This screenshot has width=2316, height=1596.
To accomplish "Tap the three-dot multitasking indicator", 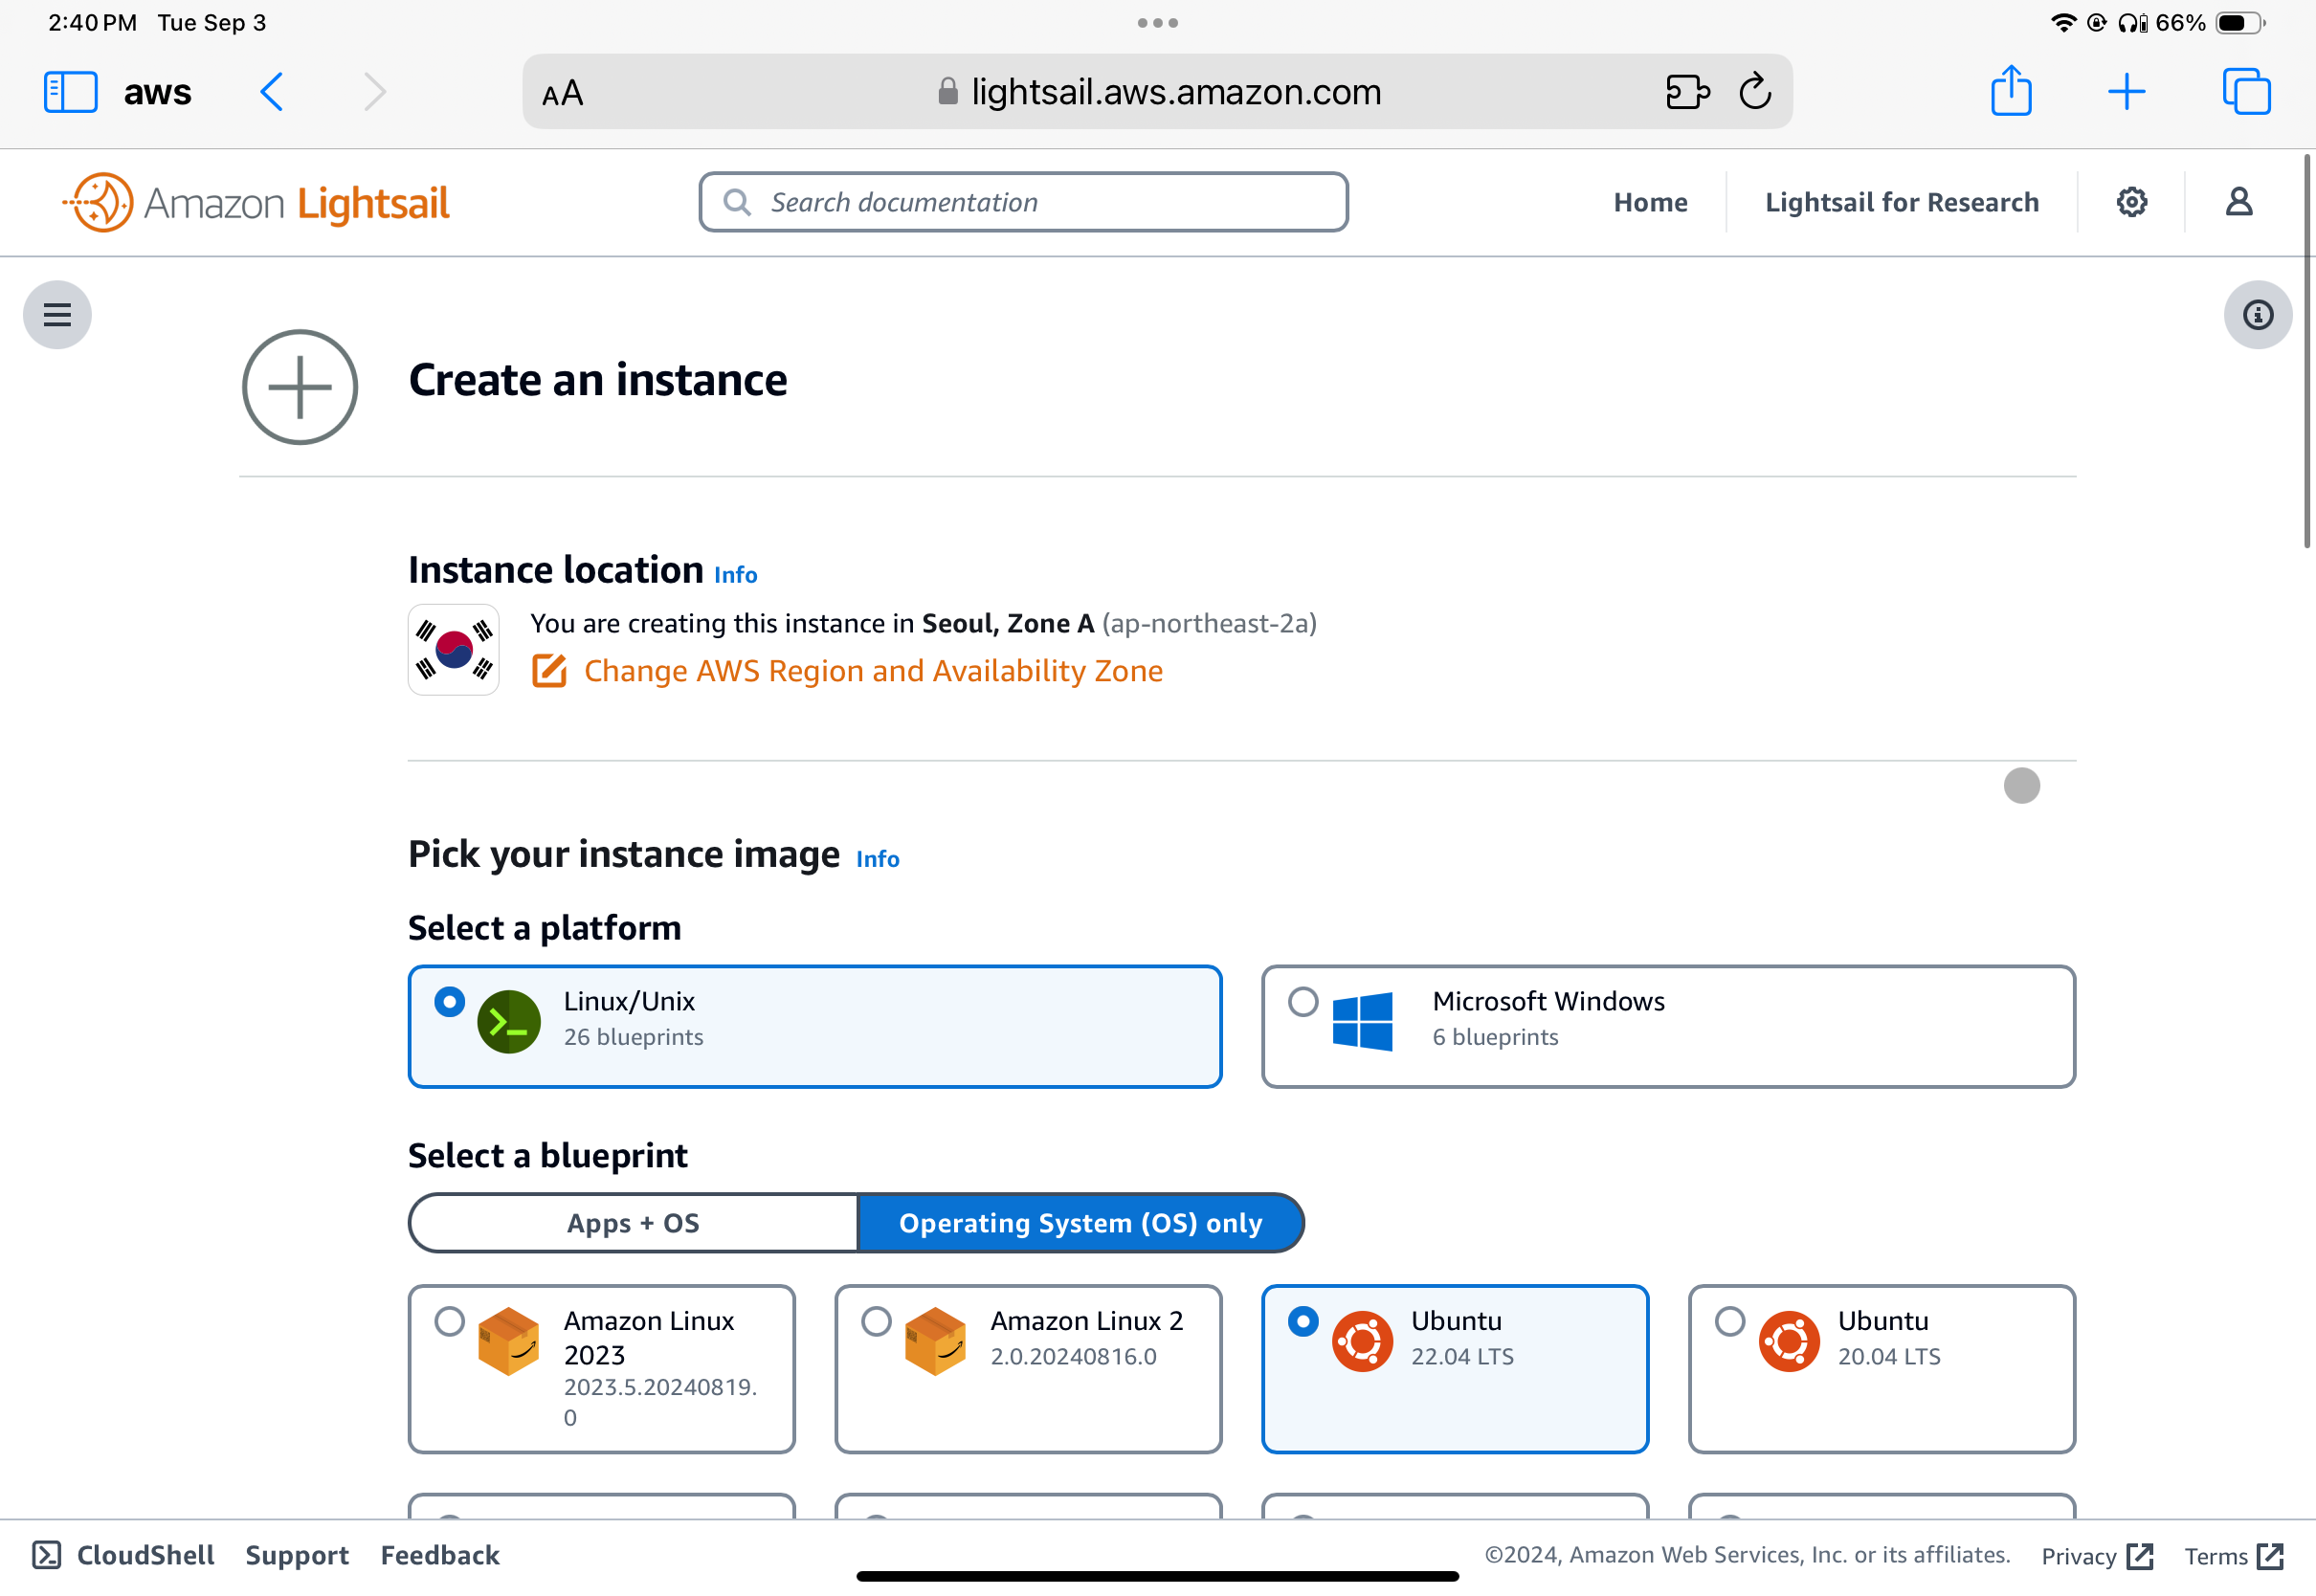I will 1157,23.
